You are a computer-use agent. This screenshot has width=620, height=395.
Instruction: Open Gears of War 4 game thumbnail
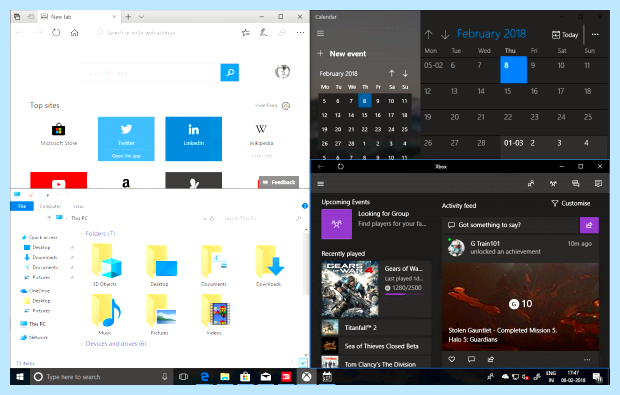tap(350, 289)
